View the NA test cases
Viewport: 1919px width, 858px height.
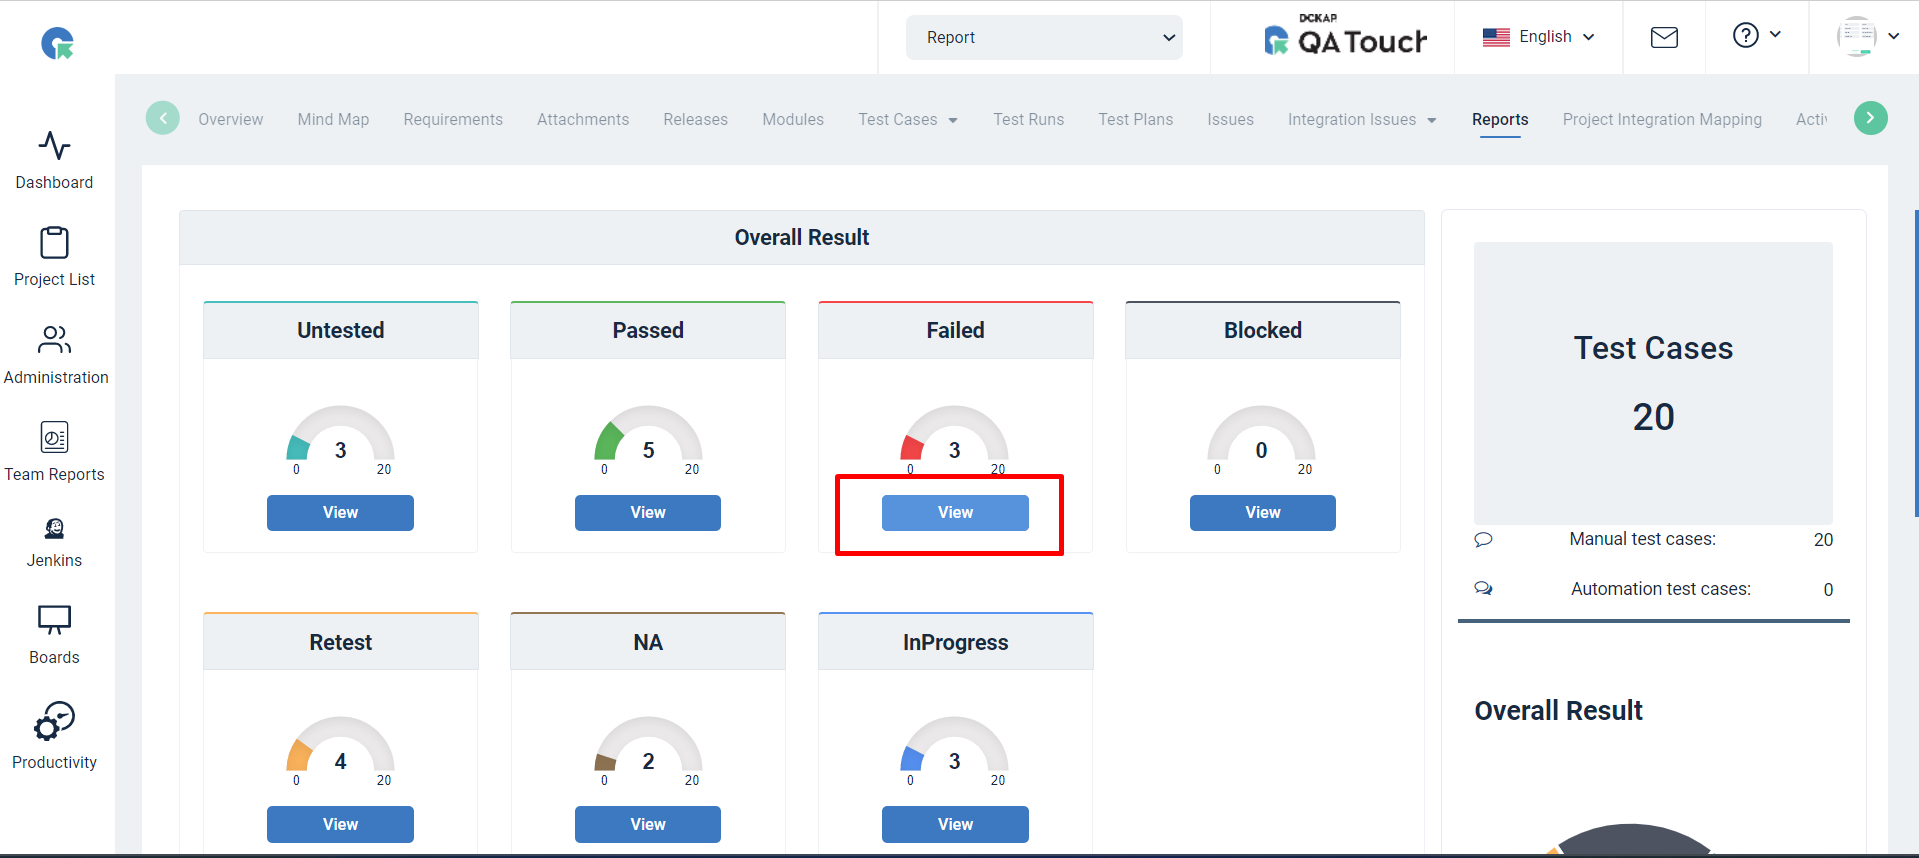(x=648, y=825)
